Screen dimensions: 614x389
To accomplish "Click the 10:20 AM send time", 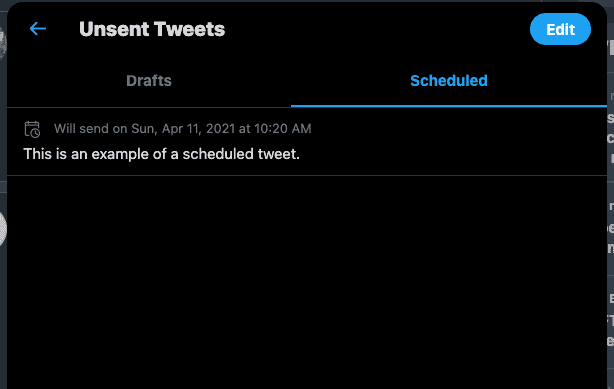I will pos(282,128).
